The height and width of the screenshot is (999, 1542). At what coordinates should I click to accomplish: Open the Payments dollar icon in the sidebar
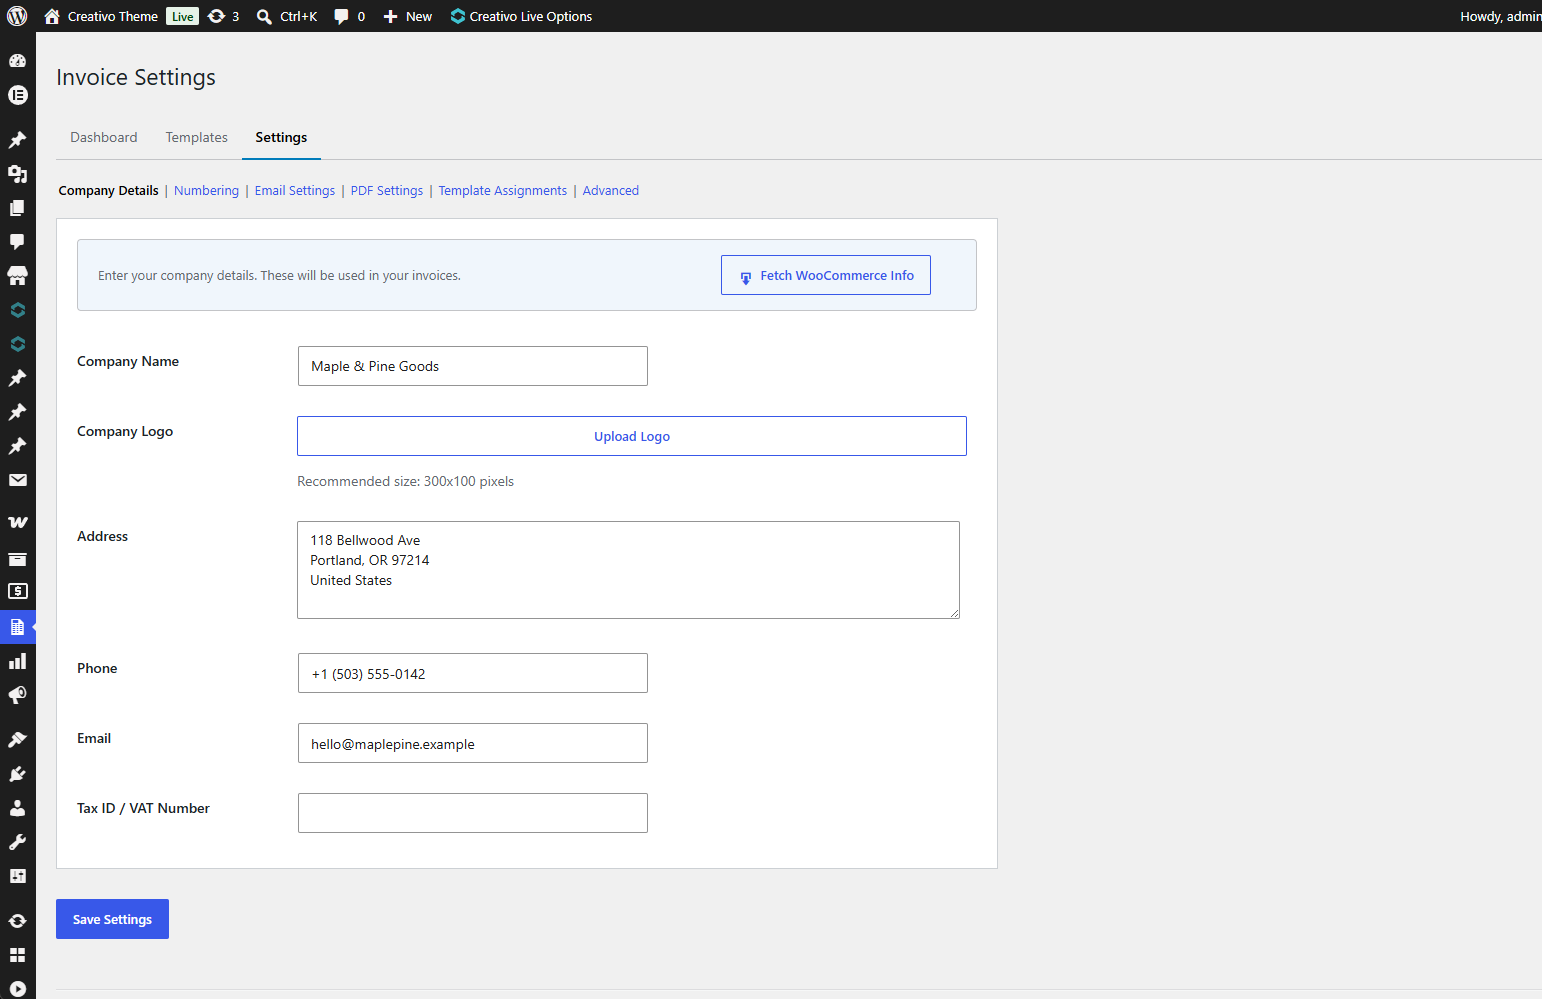(17, 591)
